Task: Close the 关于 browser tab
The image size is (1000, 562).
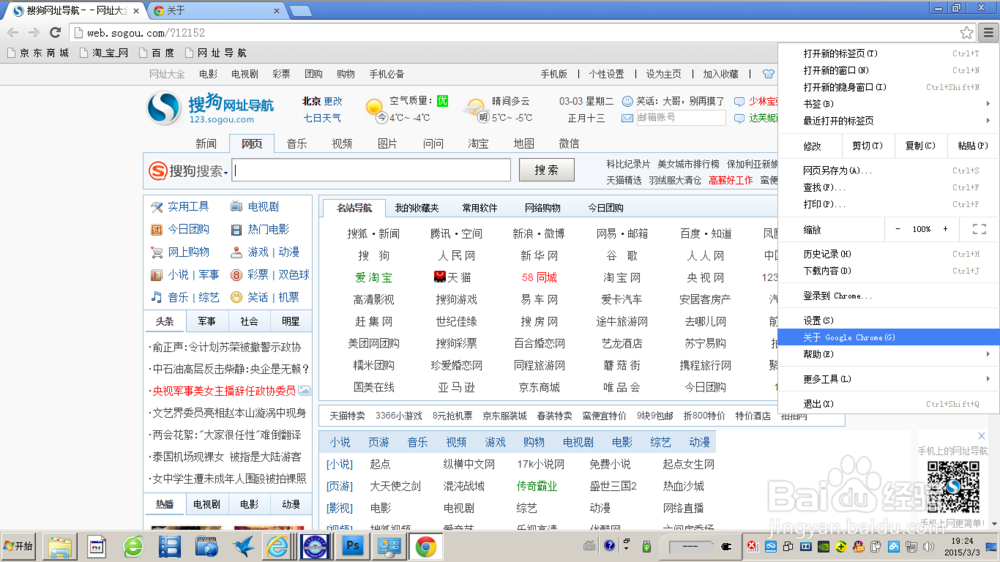Action: pyautogui.click(x=276, y=11)
